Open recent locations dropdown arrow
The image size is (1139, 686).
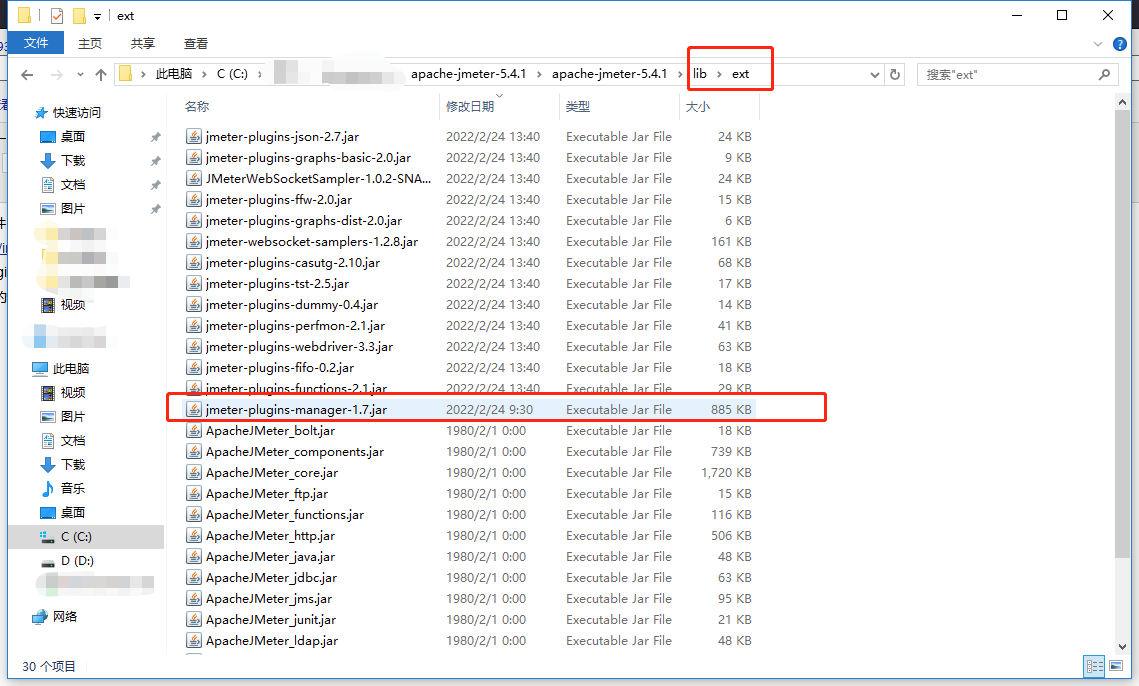point(80,74)
